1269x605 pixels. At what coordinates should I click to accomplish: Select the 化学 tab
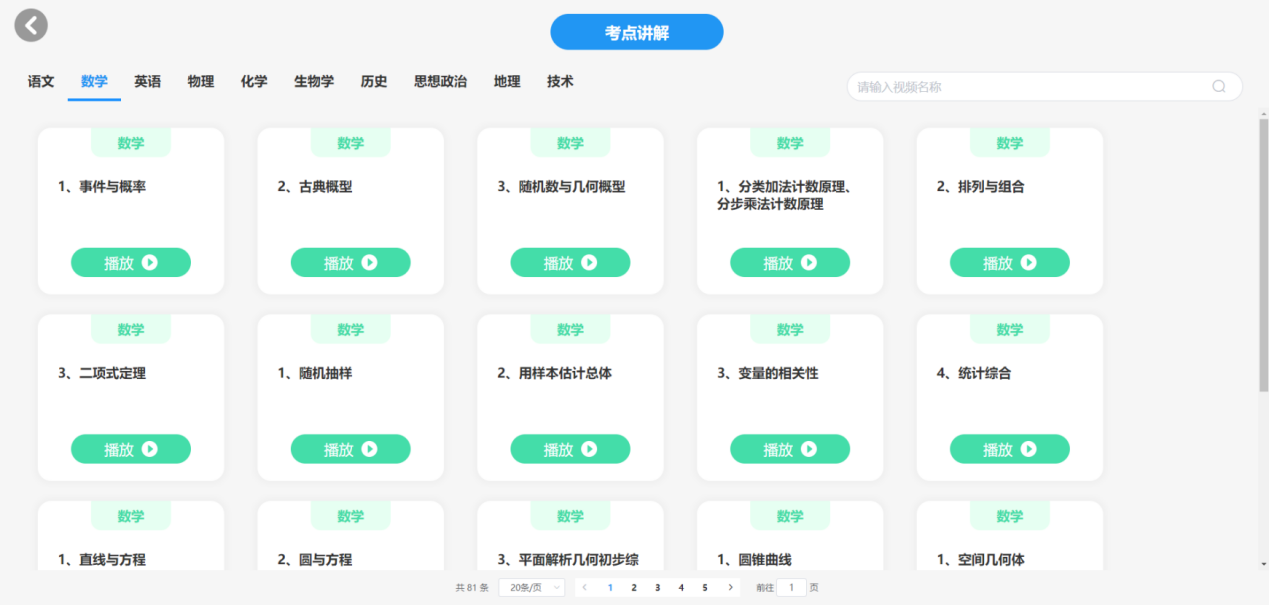(254, 82)
